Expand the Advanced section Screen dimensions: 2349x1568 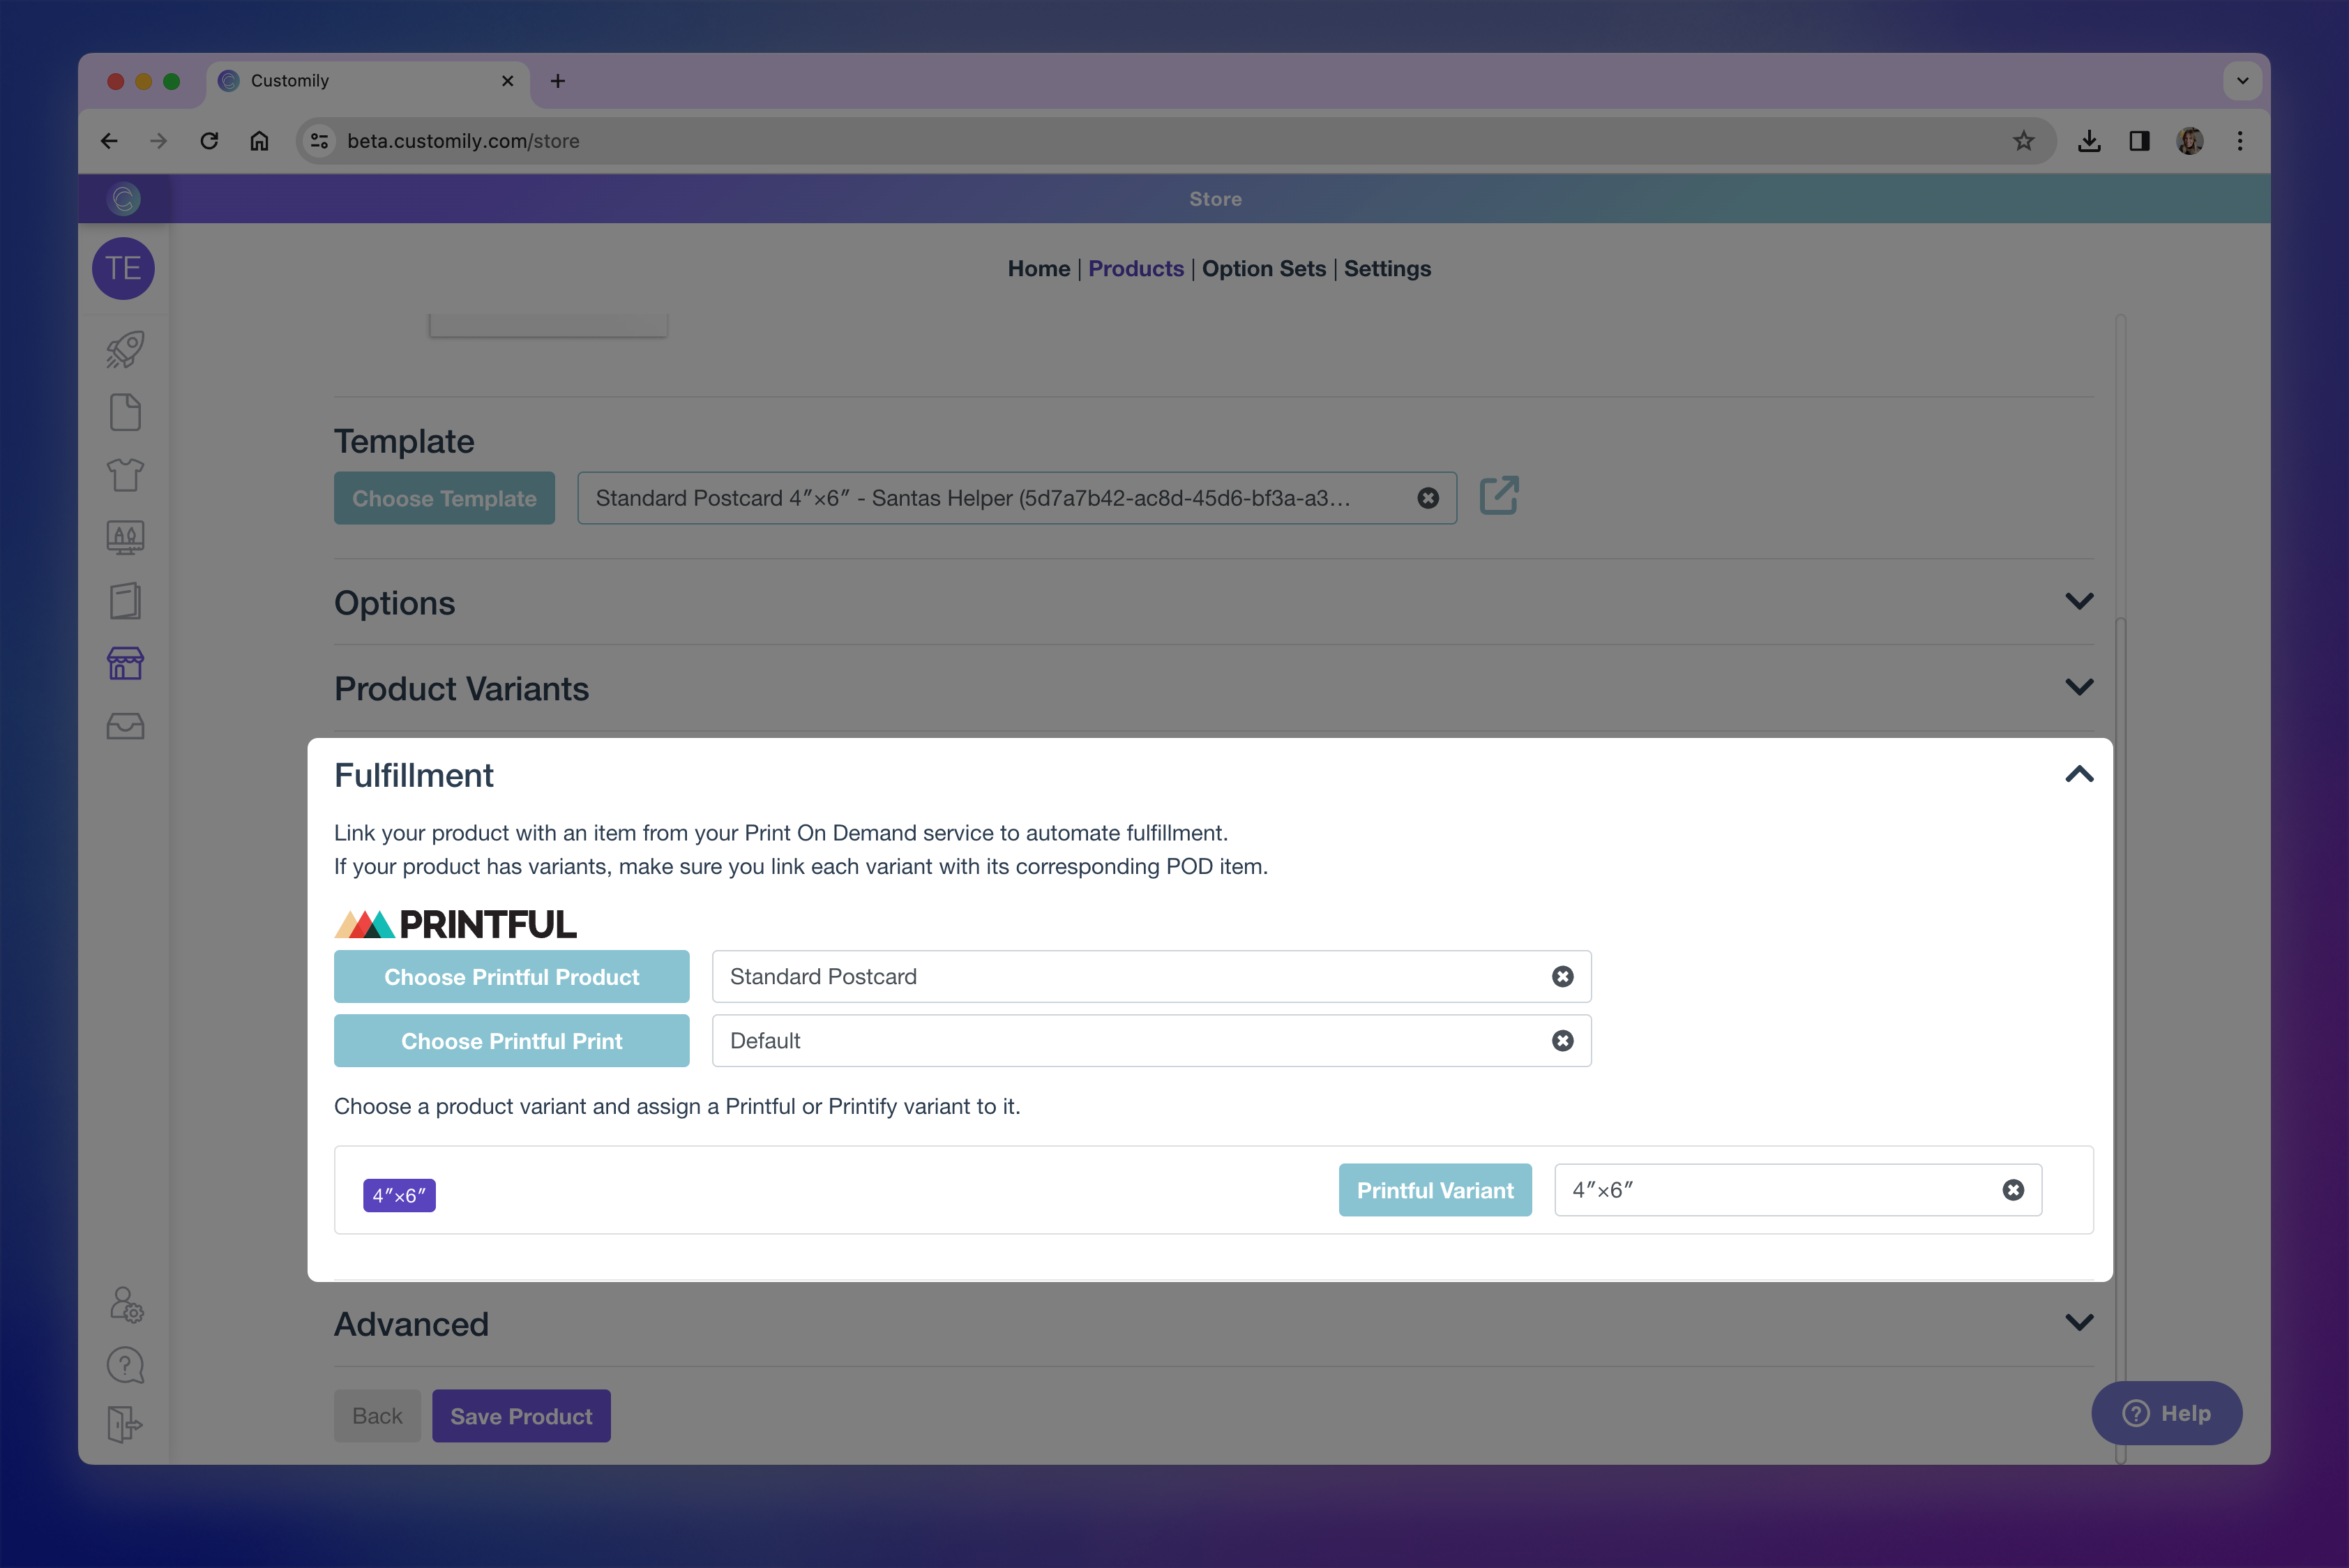[x=2079, y=1323]
